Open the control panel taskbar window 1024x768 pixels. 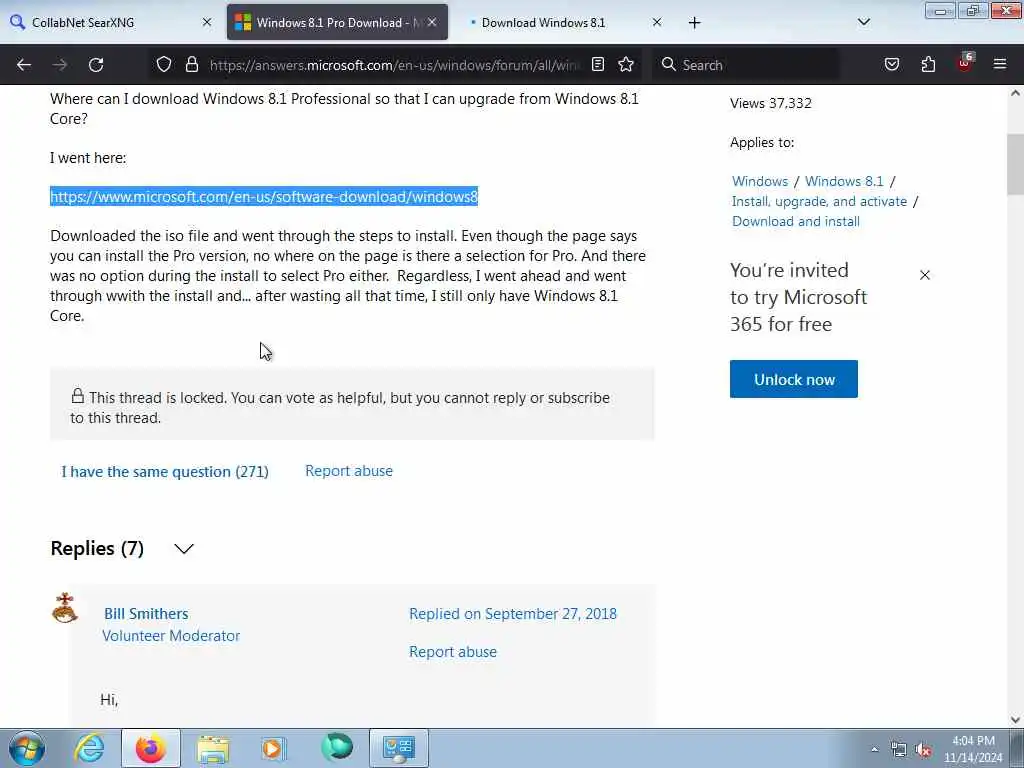click(x=399, y=748)
